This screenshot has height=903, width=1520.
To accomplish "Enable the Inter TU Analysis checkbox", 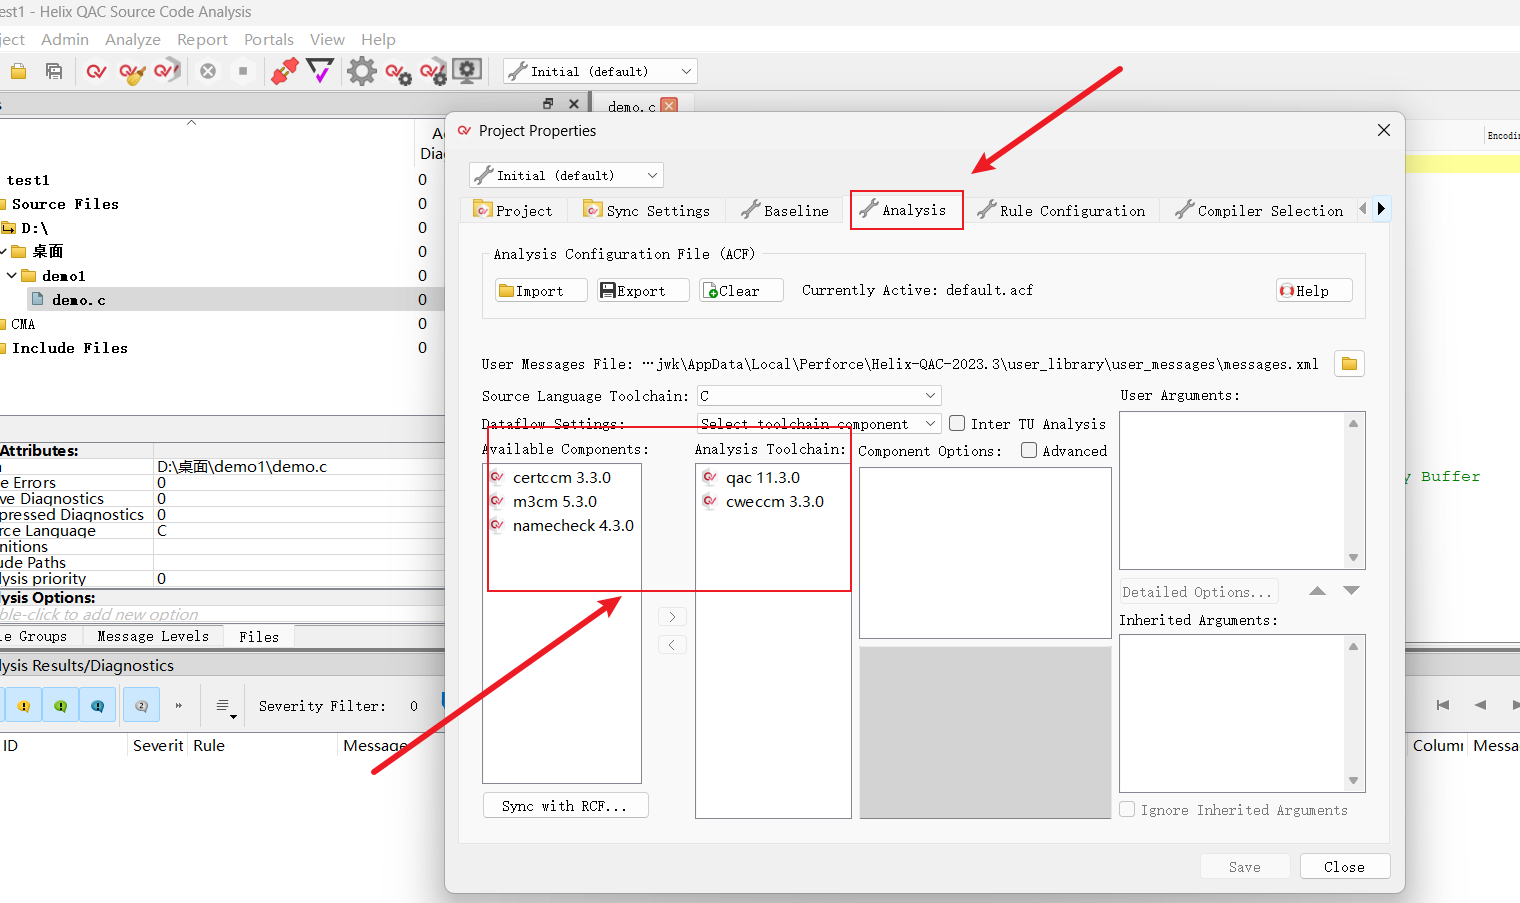I will click(x=957, y=423).
